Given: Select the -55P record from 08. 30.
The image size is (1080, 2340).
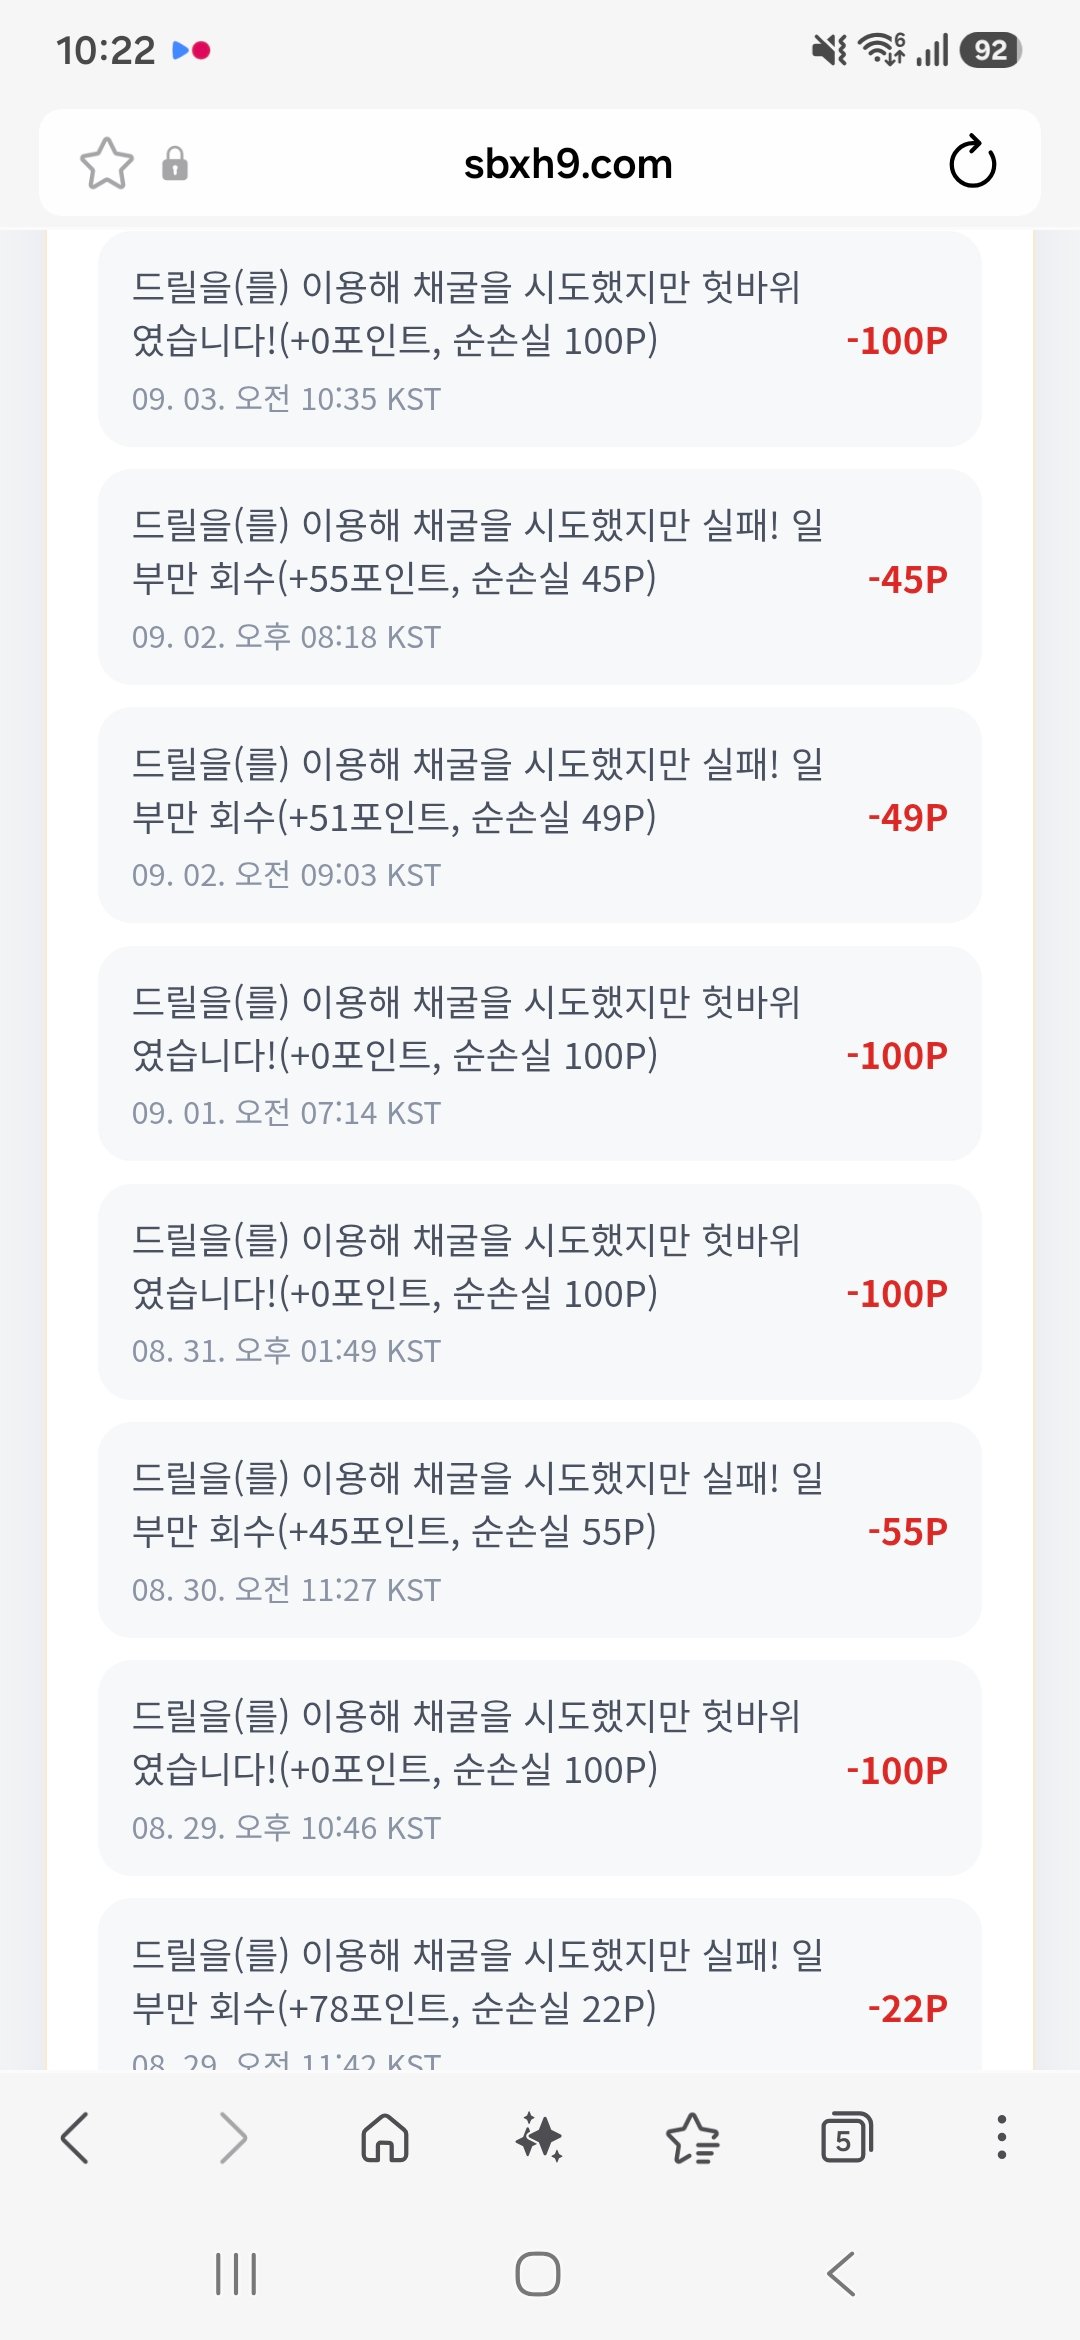Looking at the screenshot, I should [540, 1530].
